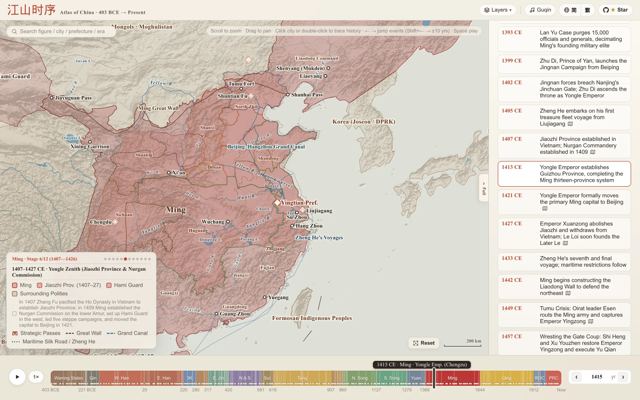This screenshot has height=400, width=640.
Task: Jump to Ming segment on timeline
Action: coord(452,378)
